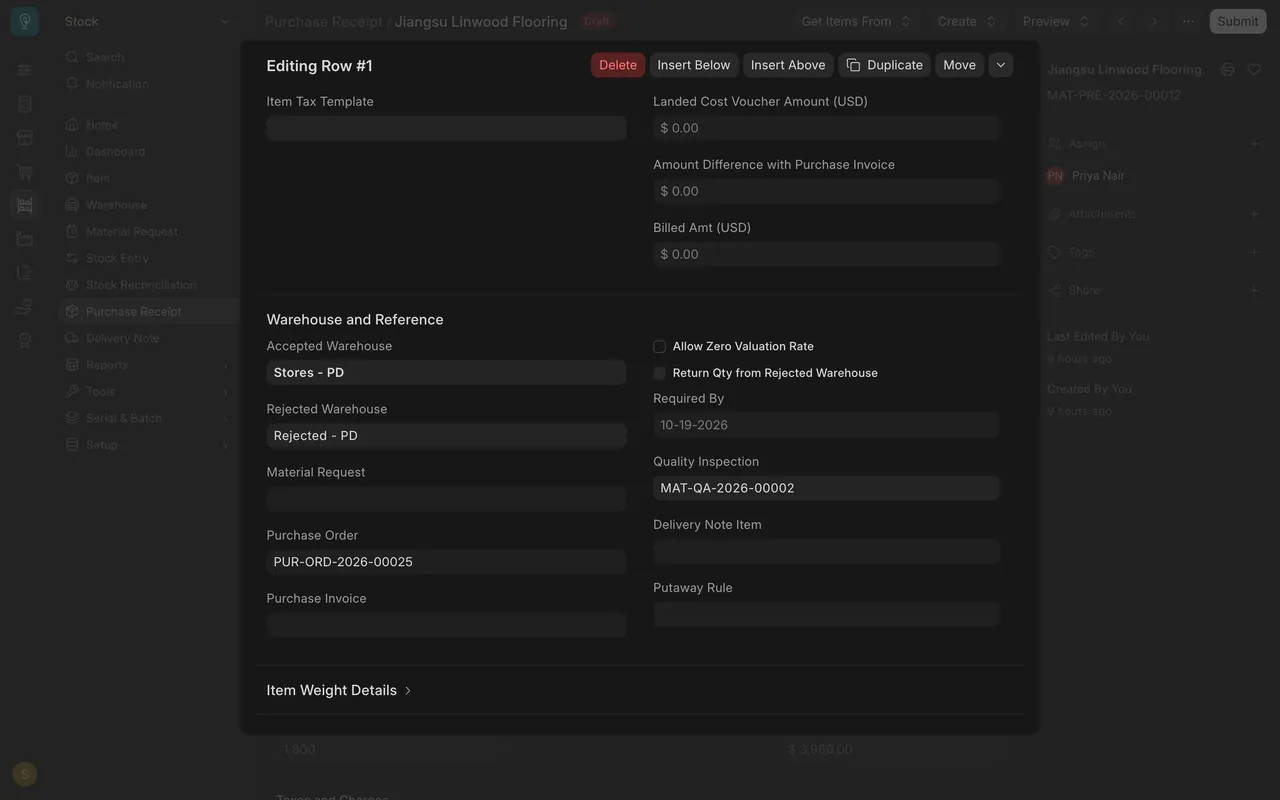Open the Create dropdown menu
This screenshot has height=800, width=1280.
tap(966, 21)
